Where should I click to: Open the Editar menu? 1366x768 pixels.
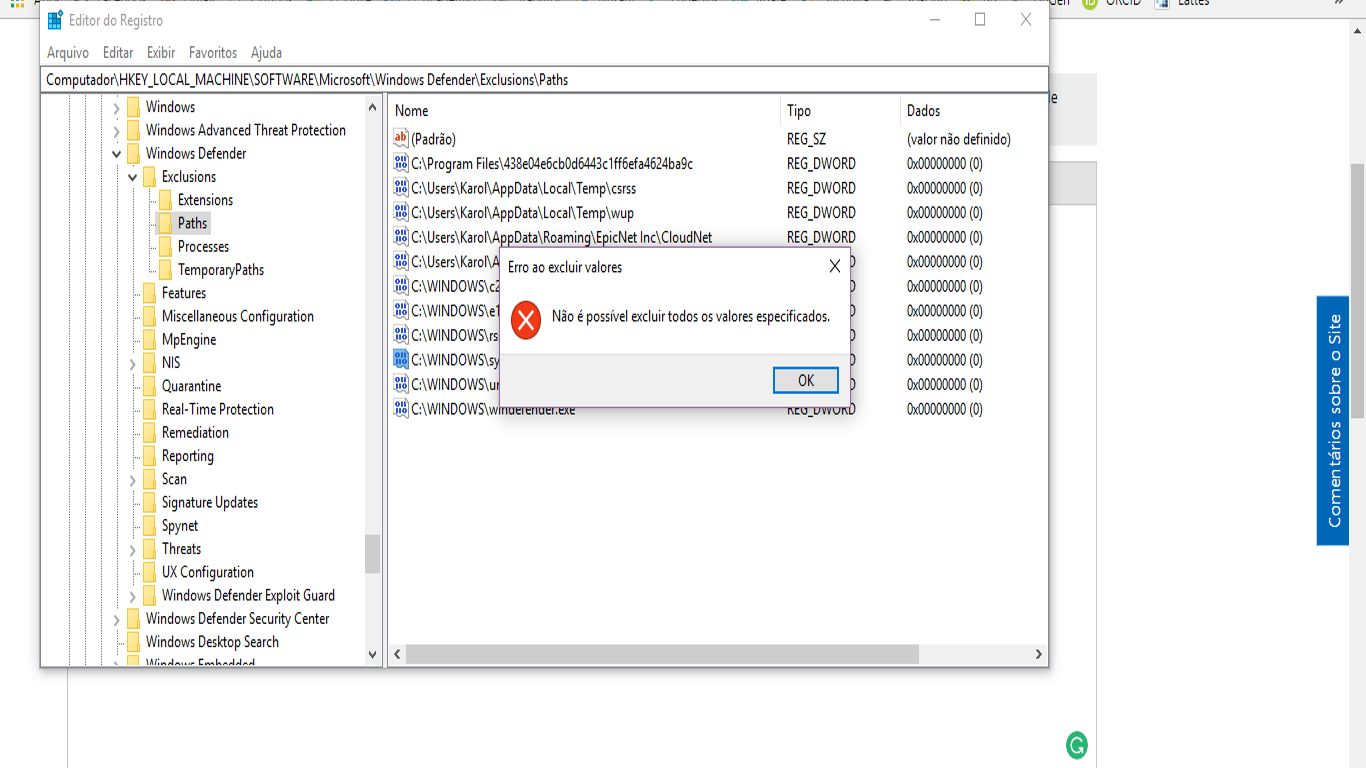click(118, 53)
